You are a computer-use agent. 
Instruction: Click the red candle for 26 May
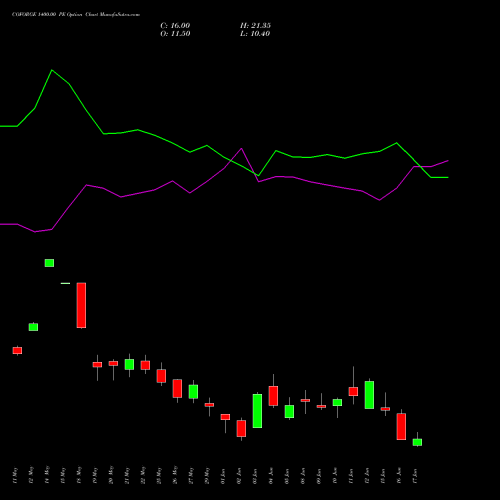[x=177, y=388]
